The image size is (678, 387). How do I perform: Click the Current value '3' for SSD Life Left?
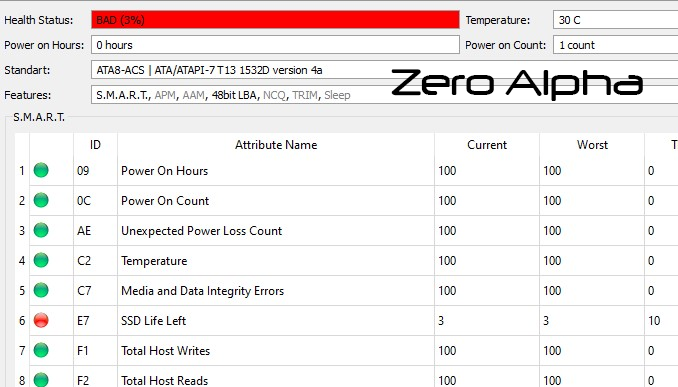[x=441, y=321]
